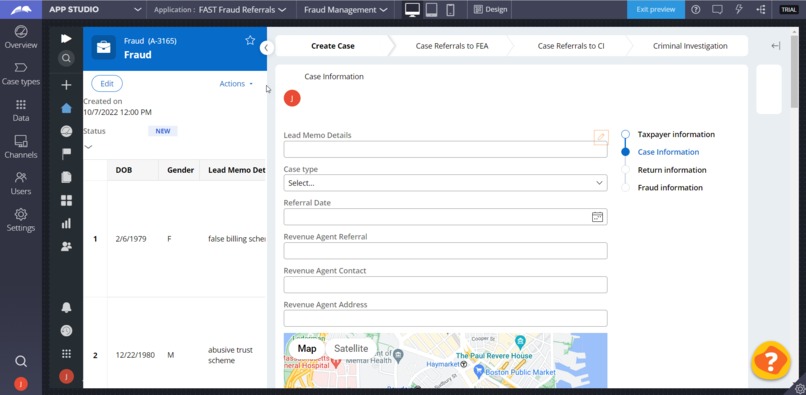Click the Lead Memo Details field

pyautogui.click(x=445, y=149)
